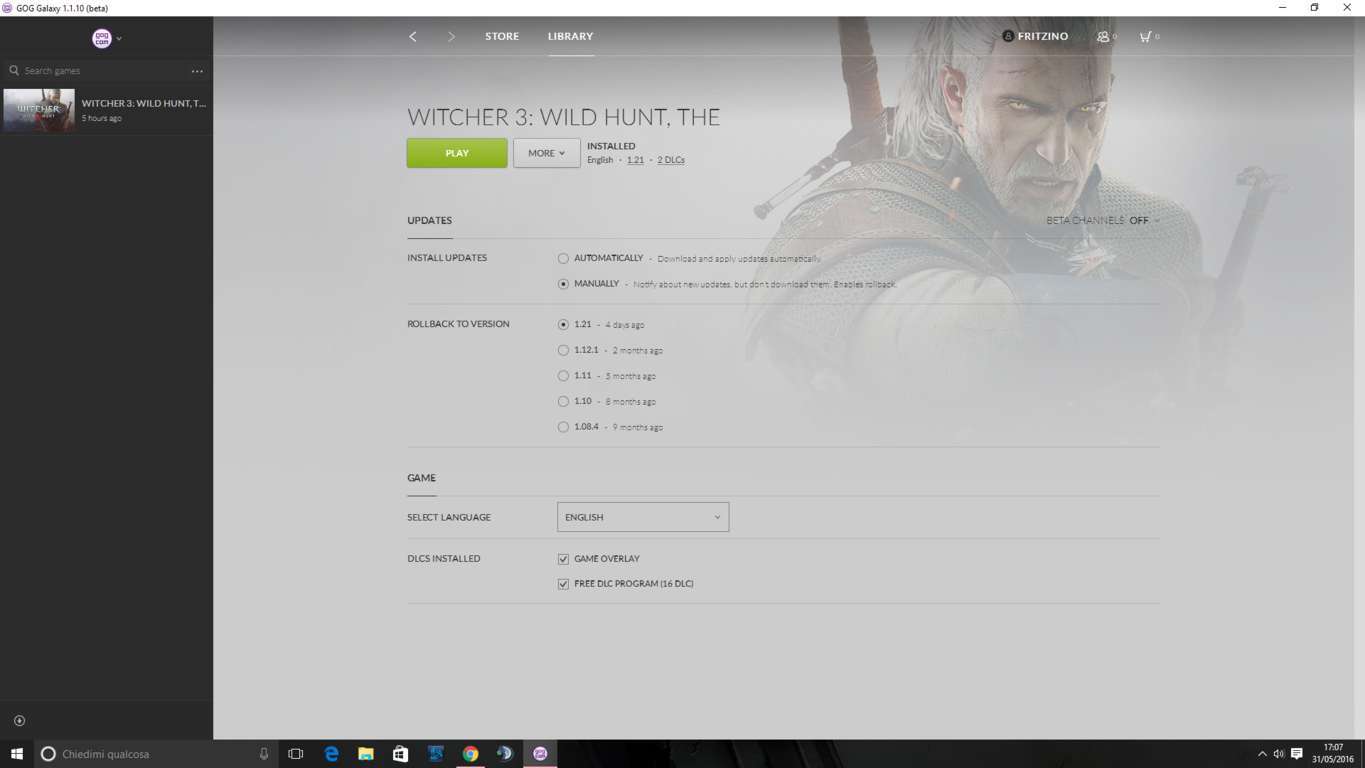Open Task View on the taskbar
The width and height of the screenshot is (1365, 768).
click(295, 754)
